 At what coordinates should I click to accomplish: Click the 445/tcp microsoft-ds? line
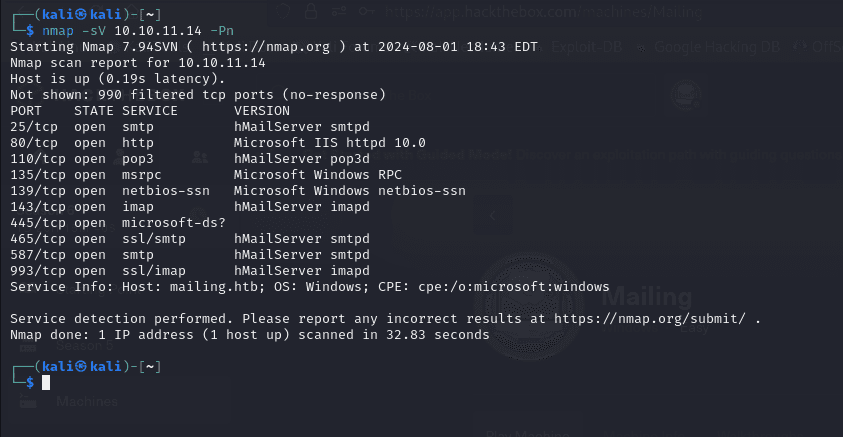pos(100,223)
